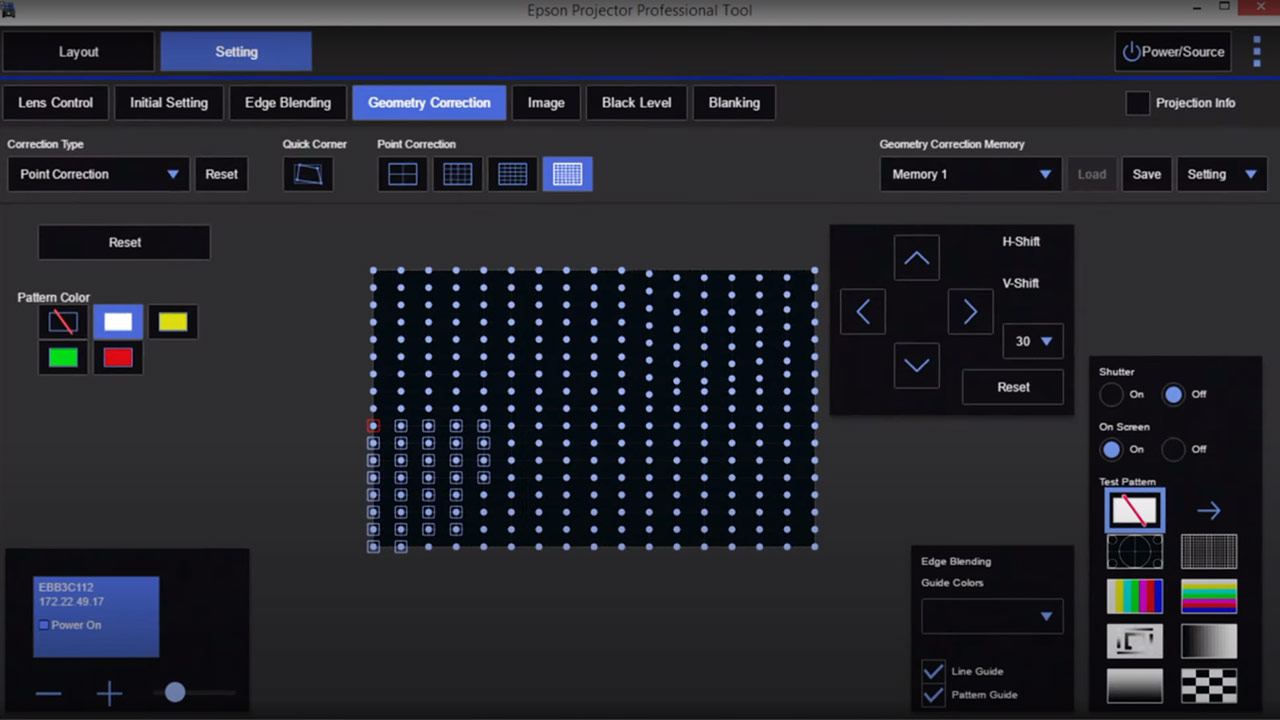Enable the Projection Info checkbox
This screenshot has height=720, width=1280.
[x=1137, y=103]
